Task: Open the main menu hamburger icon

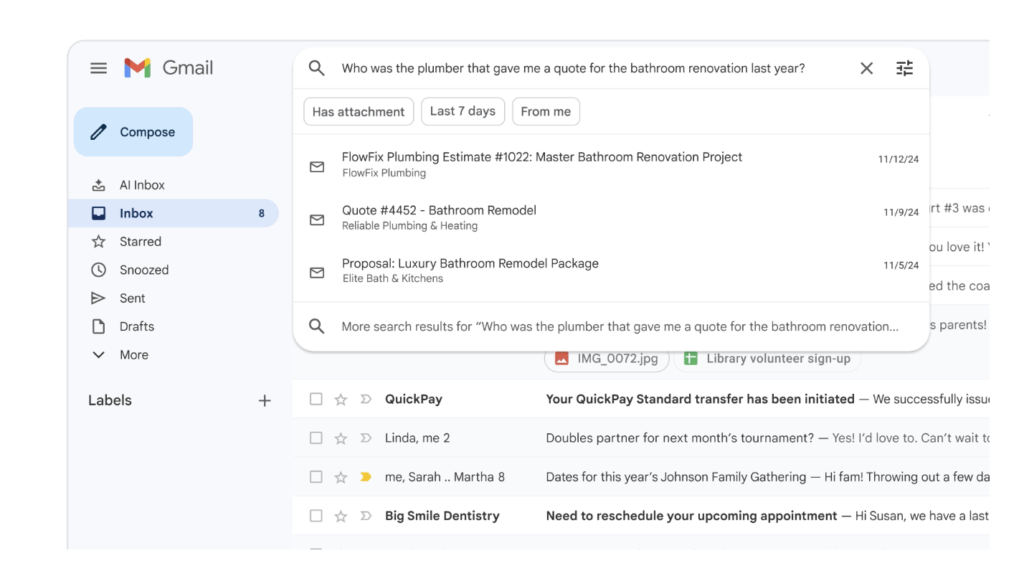Action: tap(99, 68)
